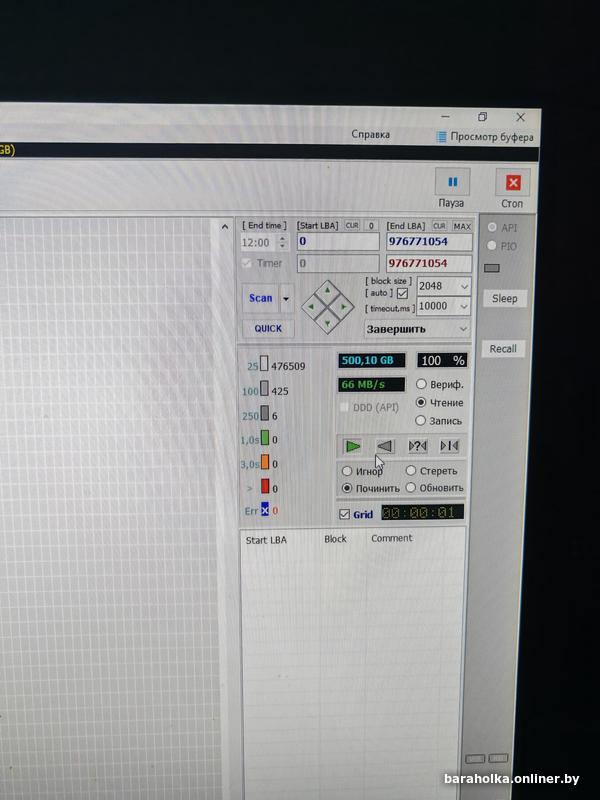Image resolution: width=600 pixels, height=800 pixels.
Task: Open the Завершить action dropdown
Action: point(417,329)
